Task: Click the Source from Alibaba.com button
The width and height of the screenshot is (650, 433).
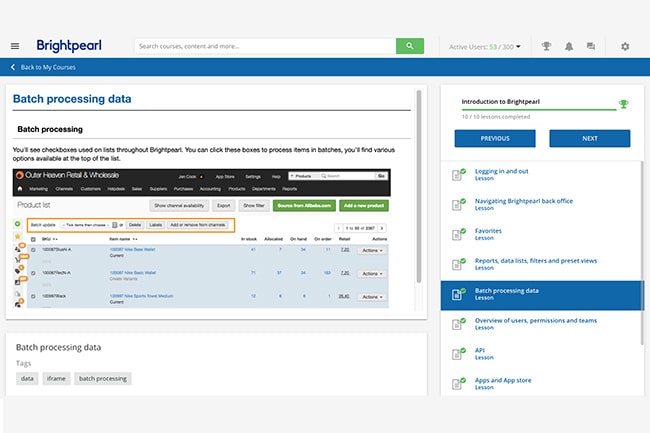Action: [x=304, y=206]
